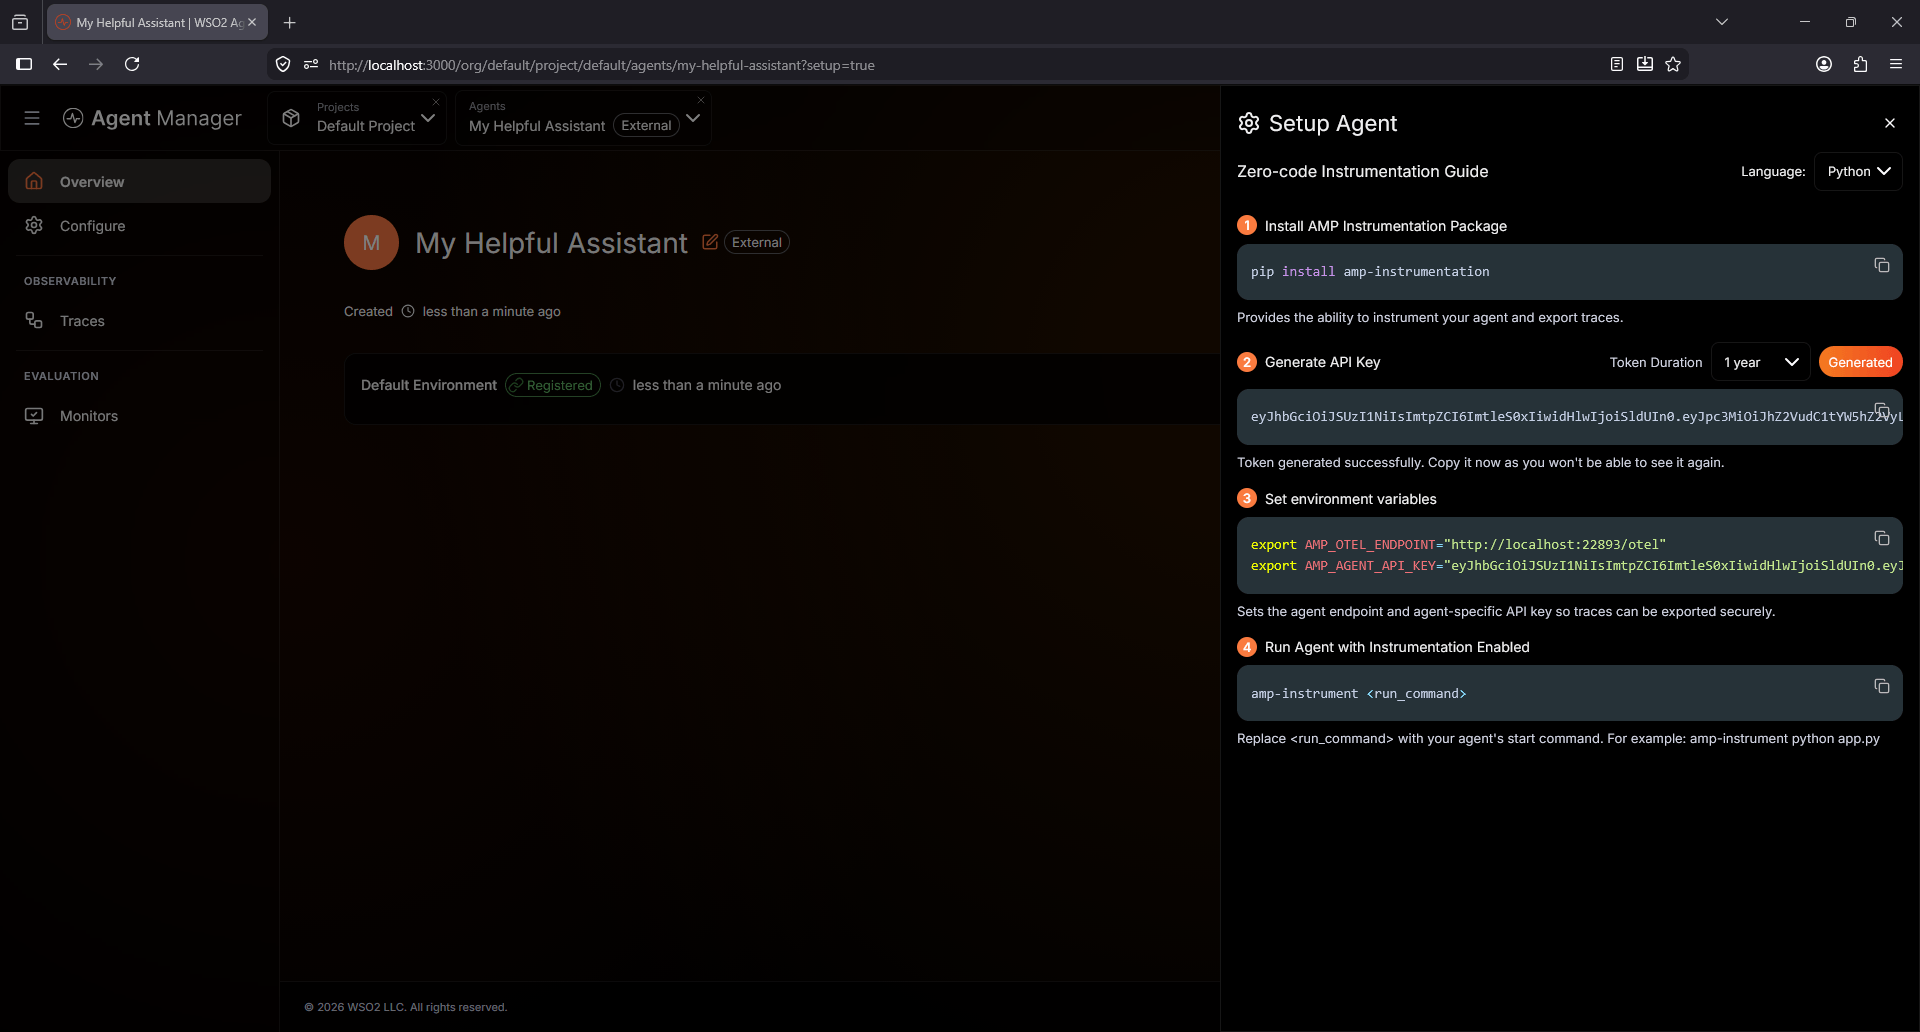Close the My Helpful Assistant browser tab

252,22
